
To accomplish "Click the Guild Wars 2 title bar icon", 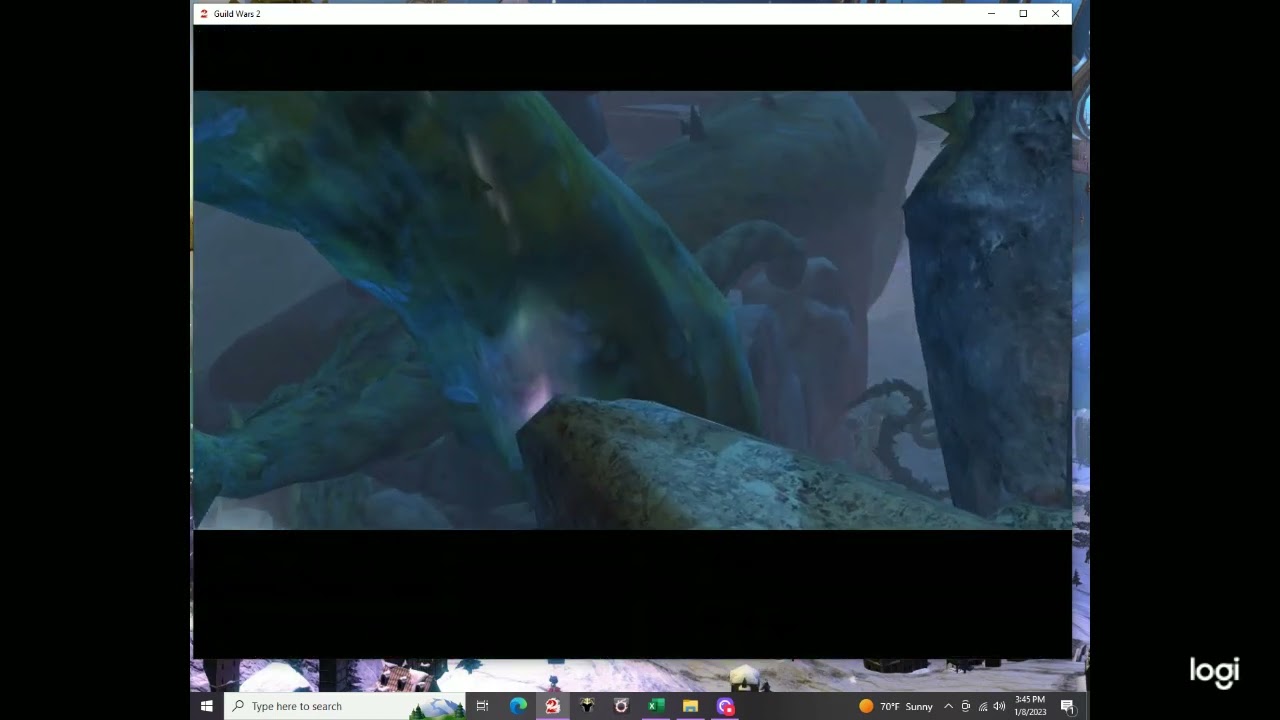I will tap(204, 14).
